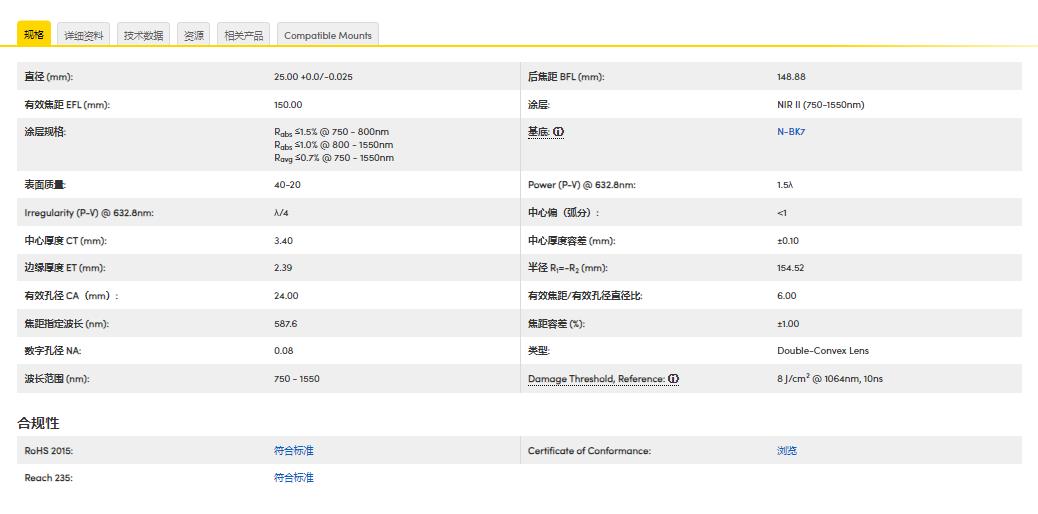Image resolution: width=1038 pixels, height=514 pixels.
Task: Open 浏览 link for Certificate of Conformance
Action: point(787,451)
